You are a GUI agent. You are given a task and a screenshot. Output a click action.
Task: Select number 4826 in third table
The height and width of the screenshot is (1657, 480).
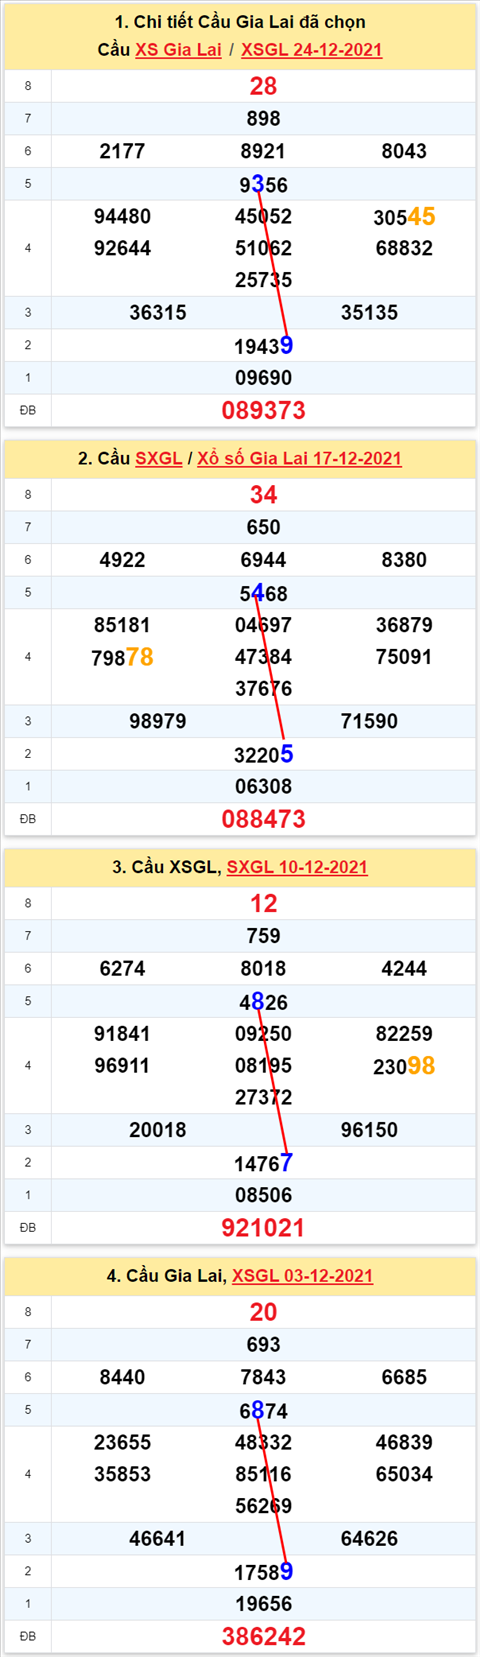tap(263, 1002)
